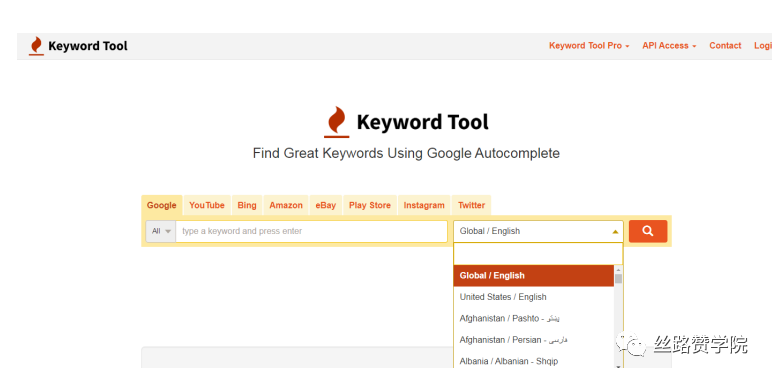Click the dropdown filter search box

(538, 254)
